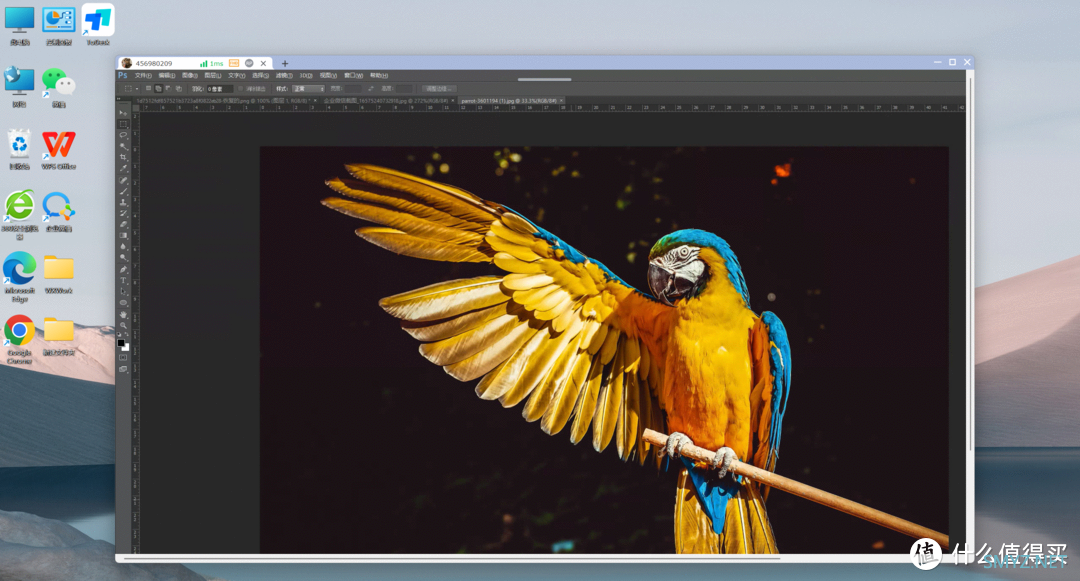The height and width of the screenshot is (581, 1080).
Task: Open WPS Office desktop shortcut
Action: point(59,149)
